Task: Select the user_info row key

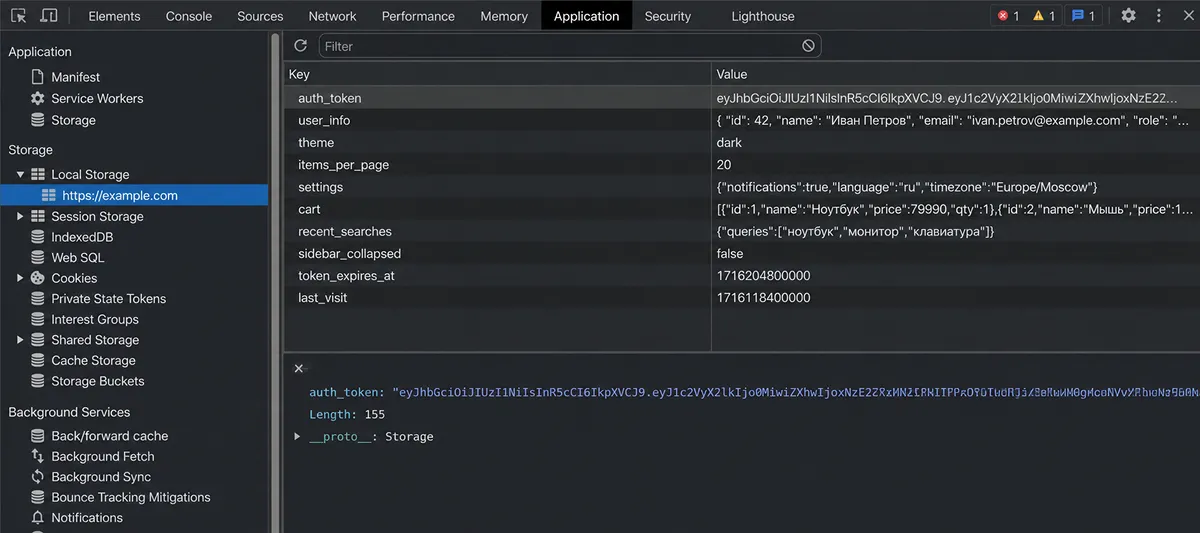Action: pyautogui.click(x=324, y=120)
